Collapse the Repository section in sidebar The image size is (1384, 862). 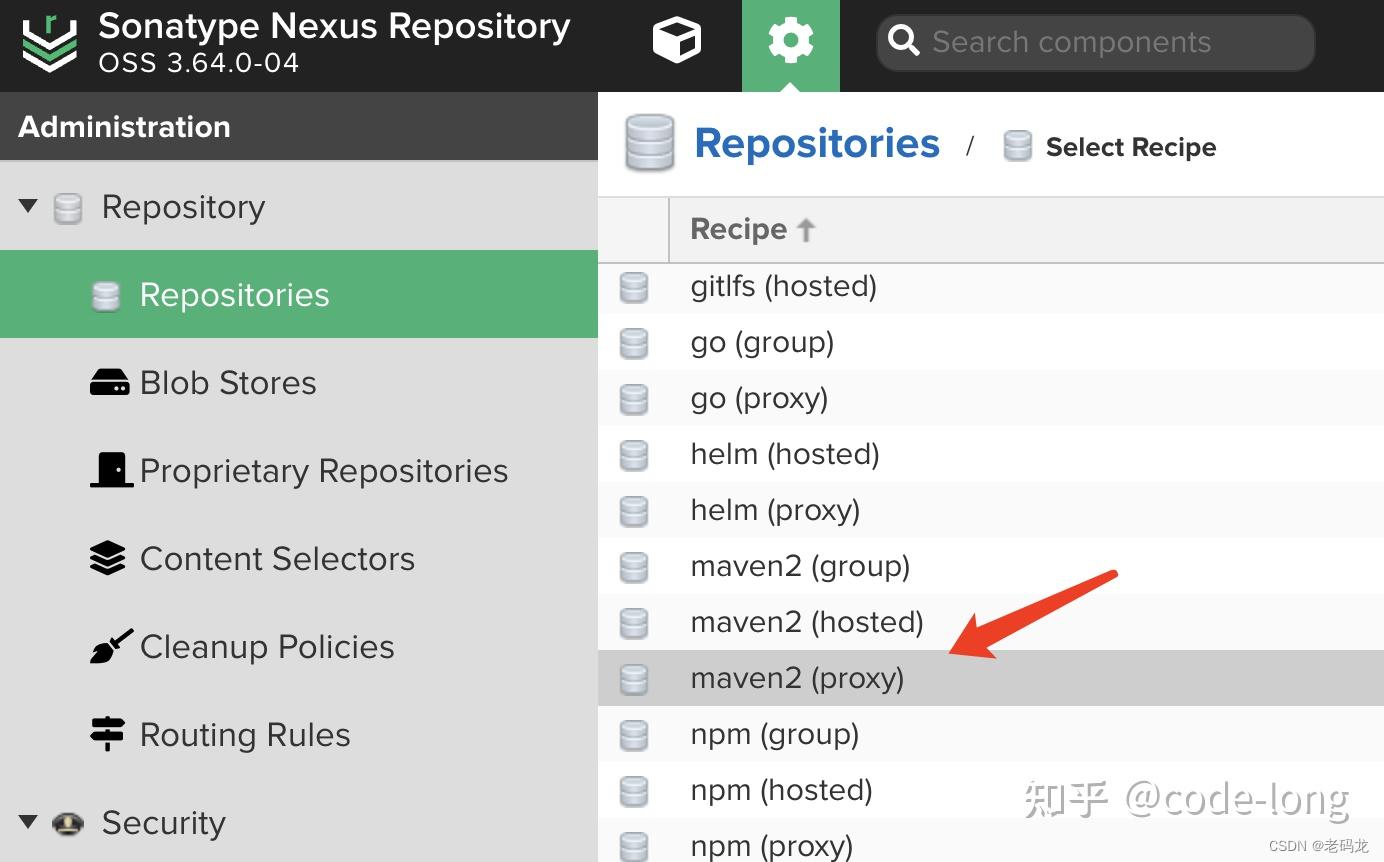pos(27,206)
